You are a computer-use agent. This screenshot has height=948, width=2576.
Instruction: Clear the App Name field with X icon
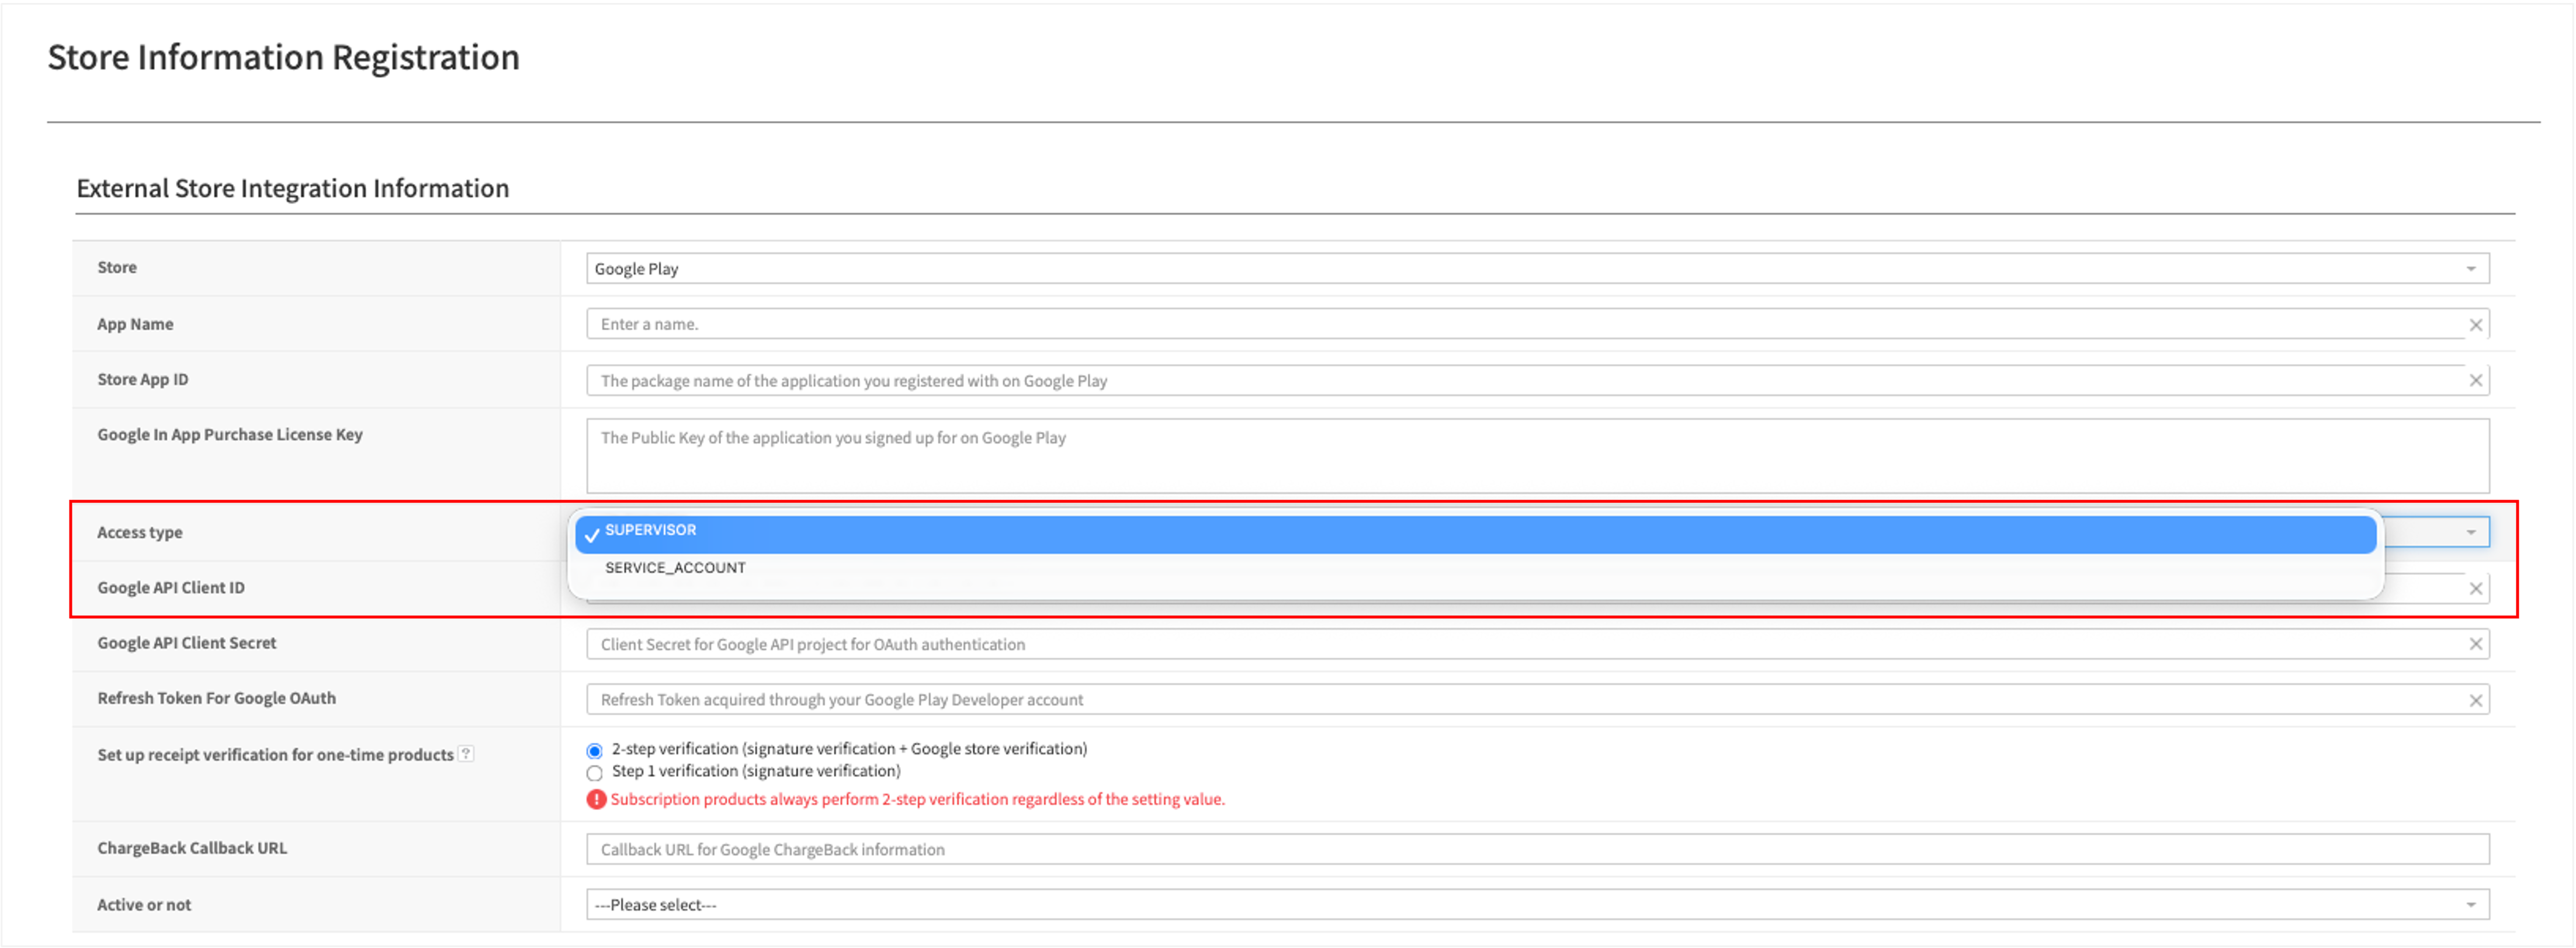(x=2475, y=325)
